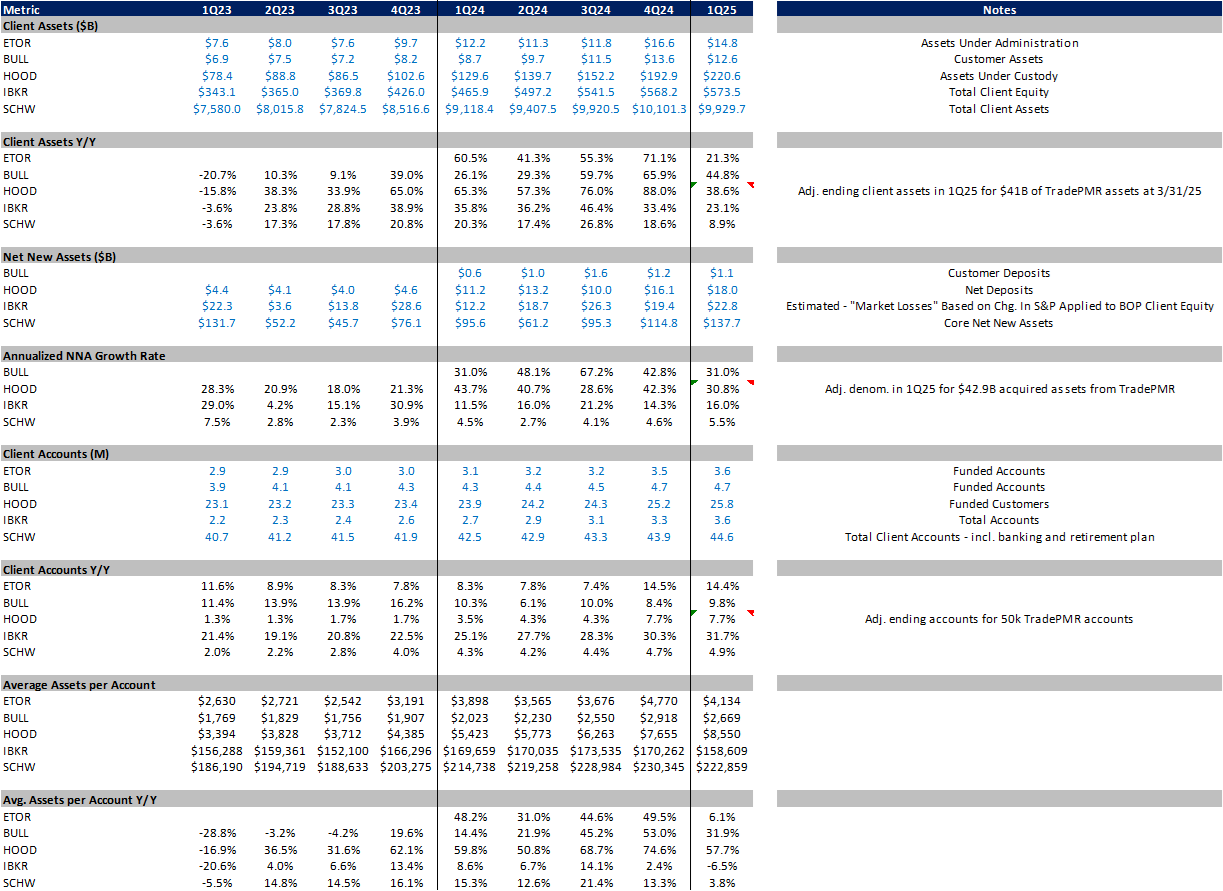The height and width of the screenshot is (891, 1223).
Task: Select IBKR 4Q23 net new assets $28.6
Action: click(406, 306)
